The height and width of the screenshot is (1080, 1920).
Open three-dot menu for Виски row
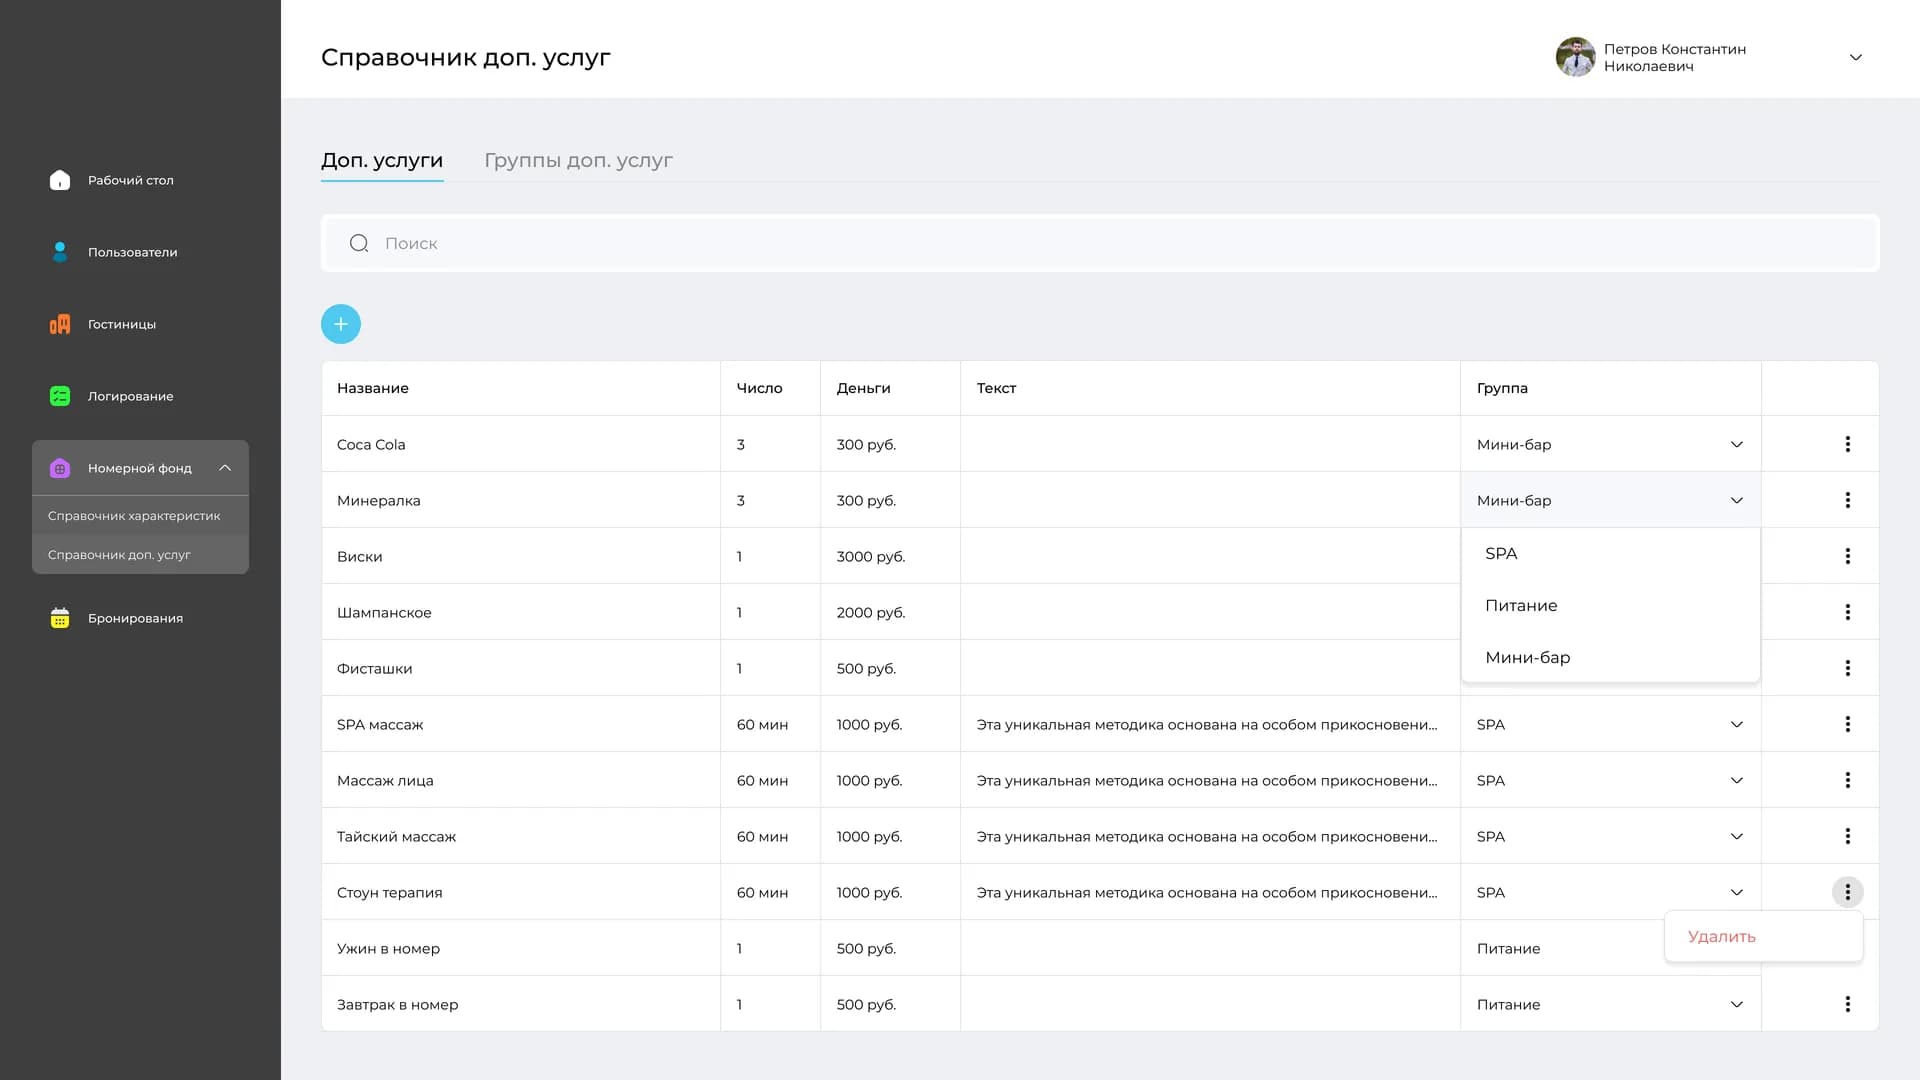tap(1847, 556)
